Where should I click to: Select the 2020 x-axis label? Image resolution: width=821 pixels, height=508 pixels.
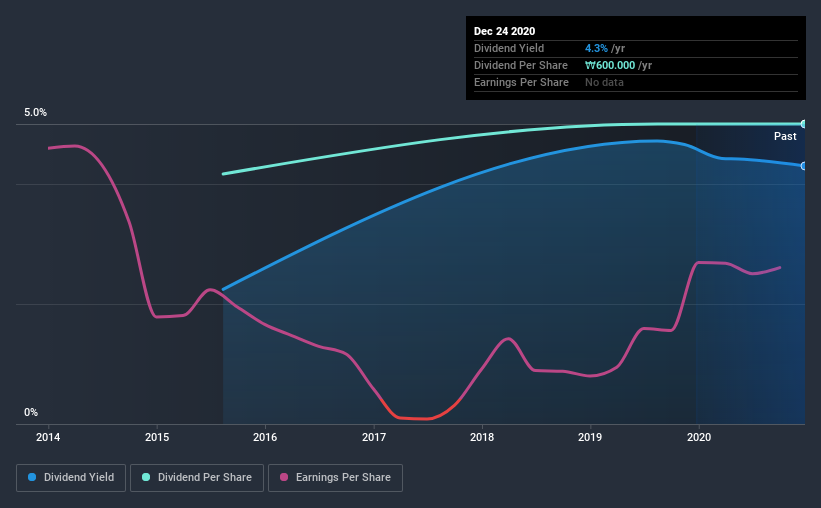pos(699,437)
